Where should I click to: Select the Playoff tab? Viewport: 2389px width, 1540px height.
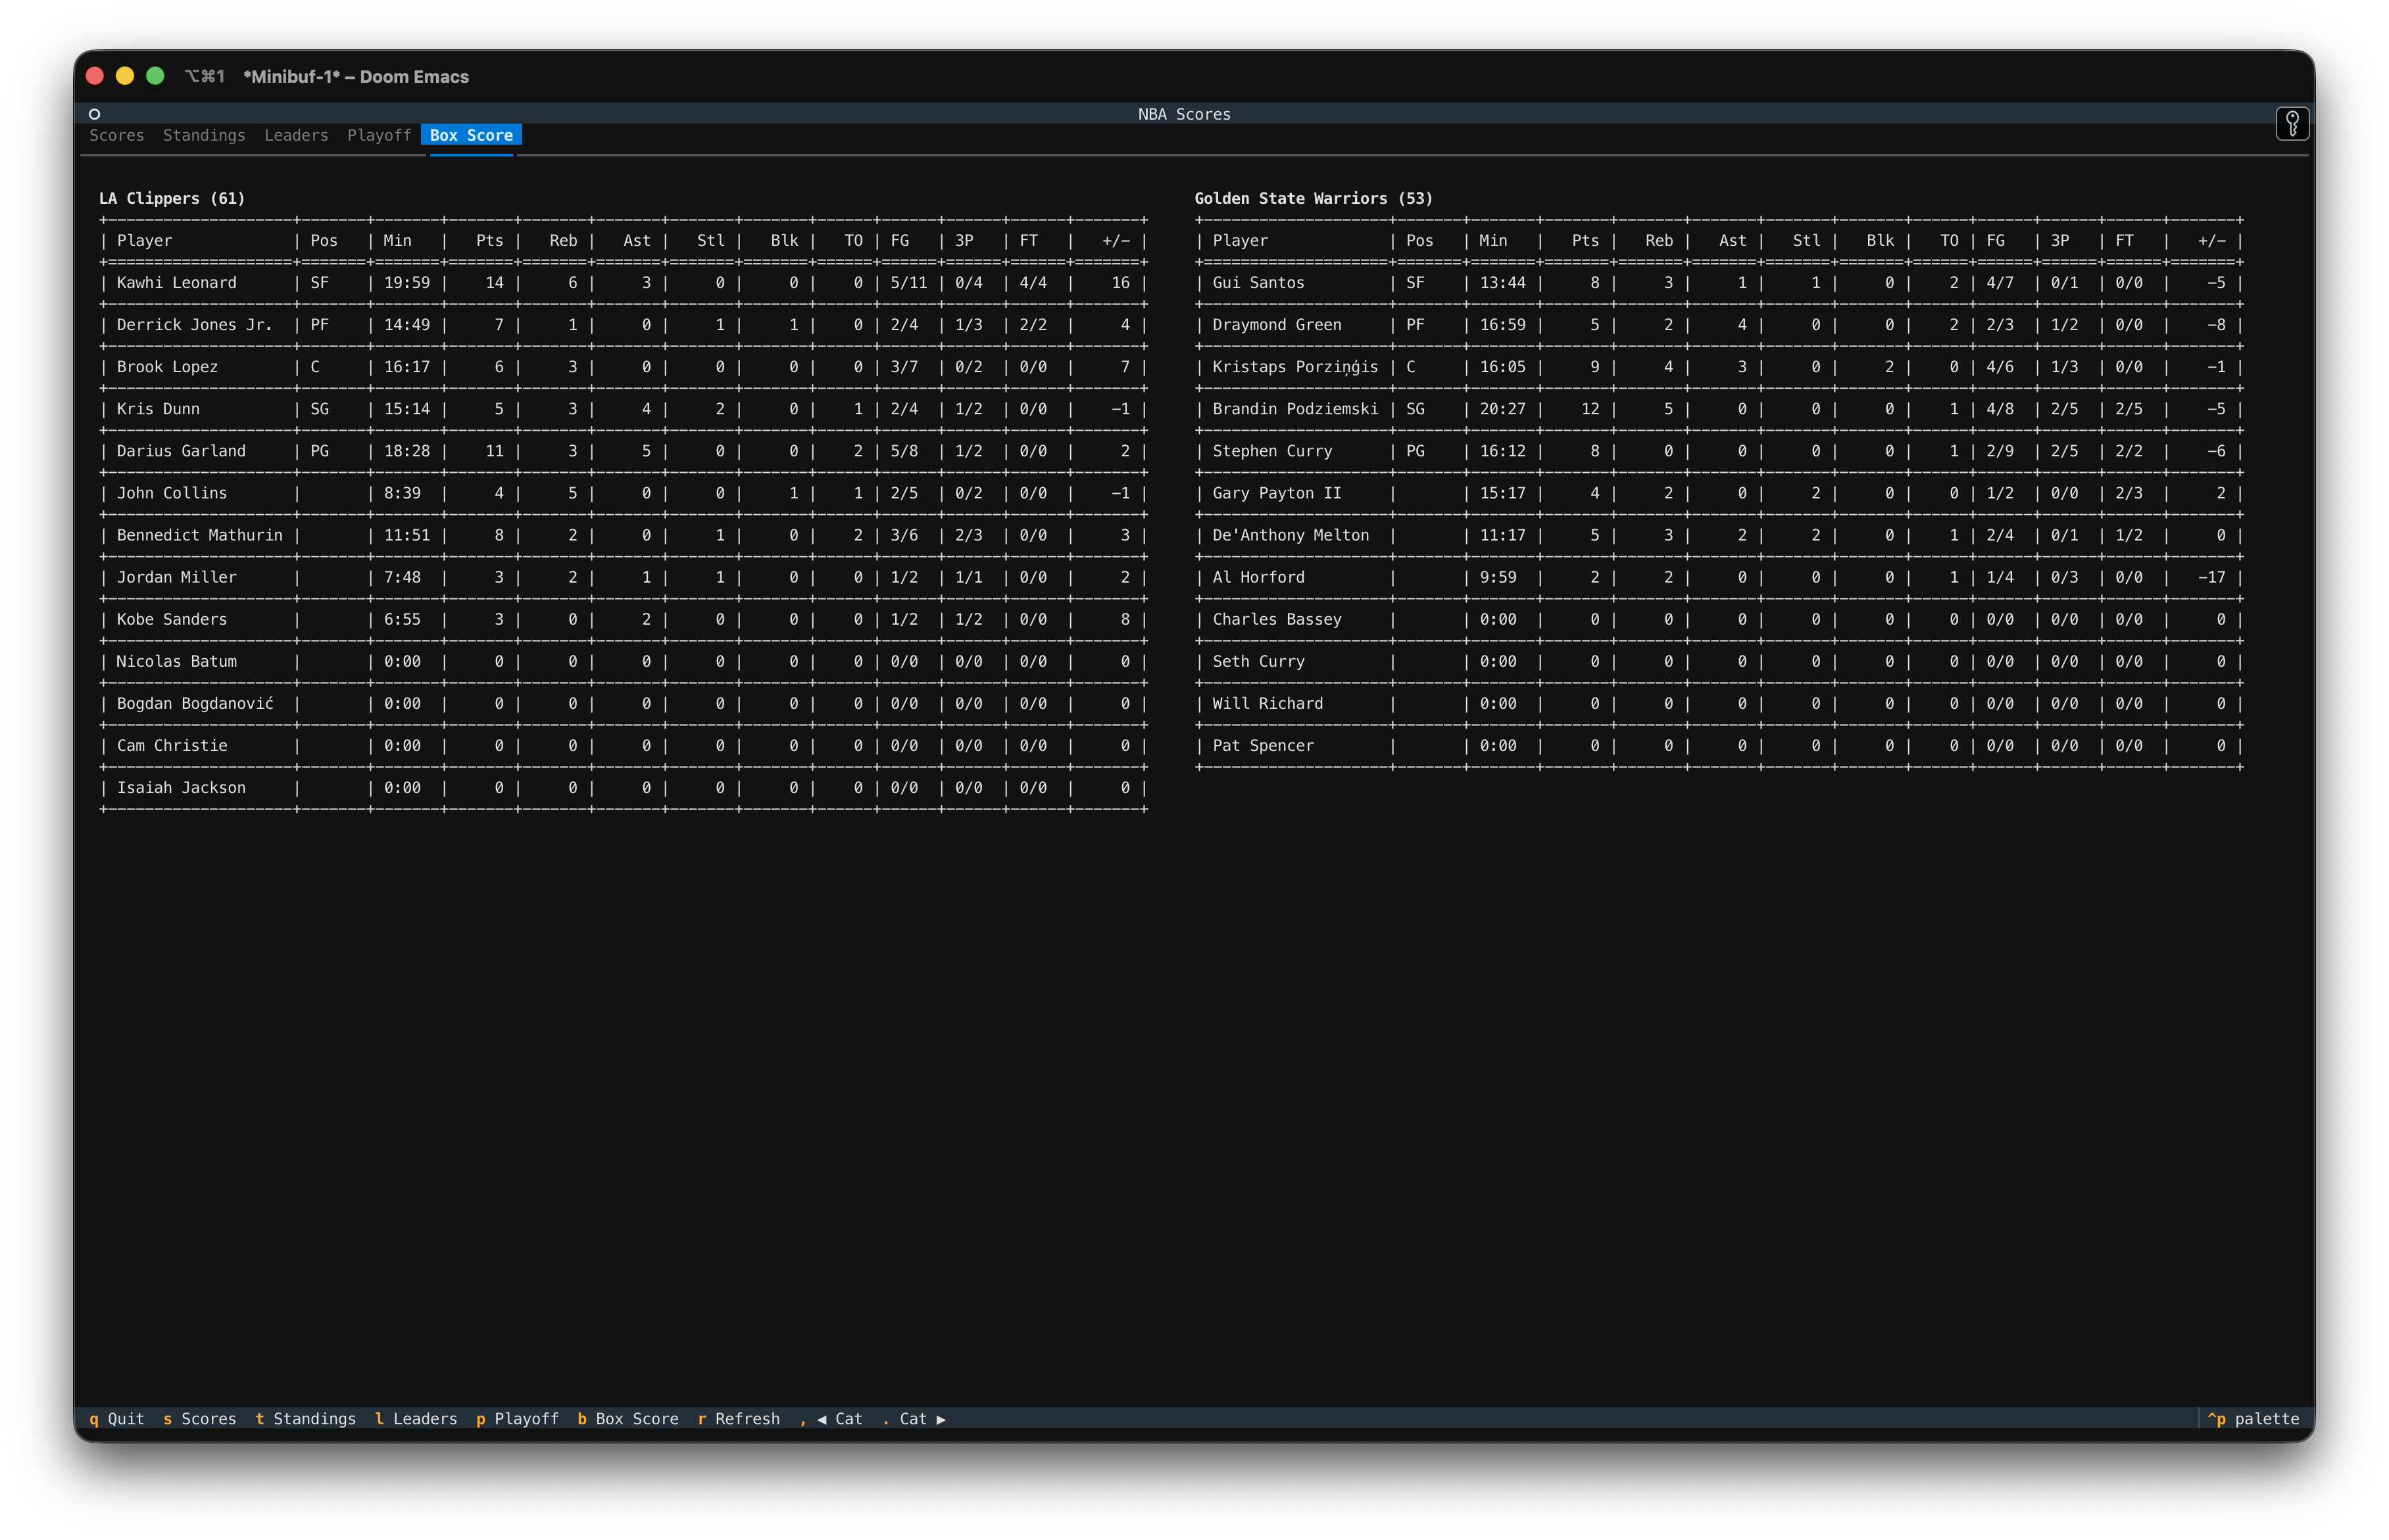[379, 135]
